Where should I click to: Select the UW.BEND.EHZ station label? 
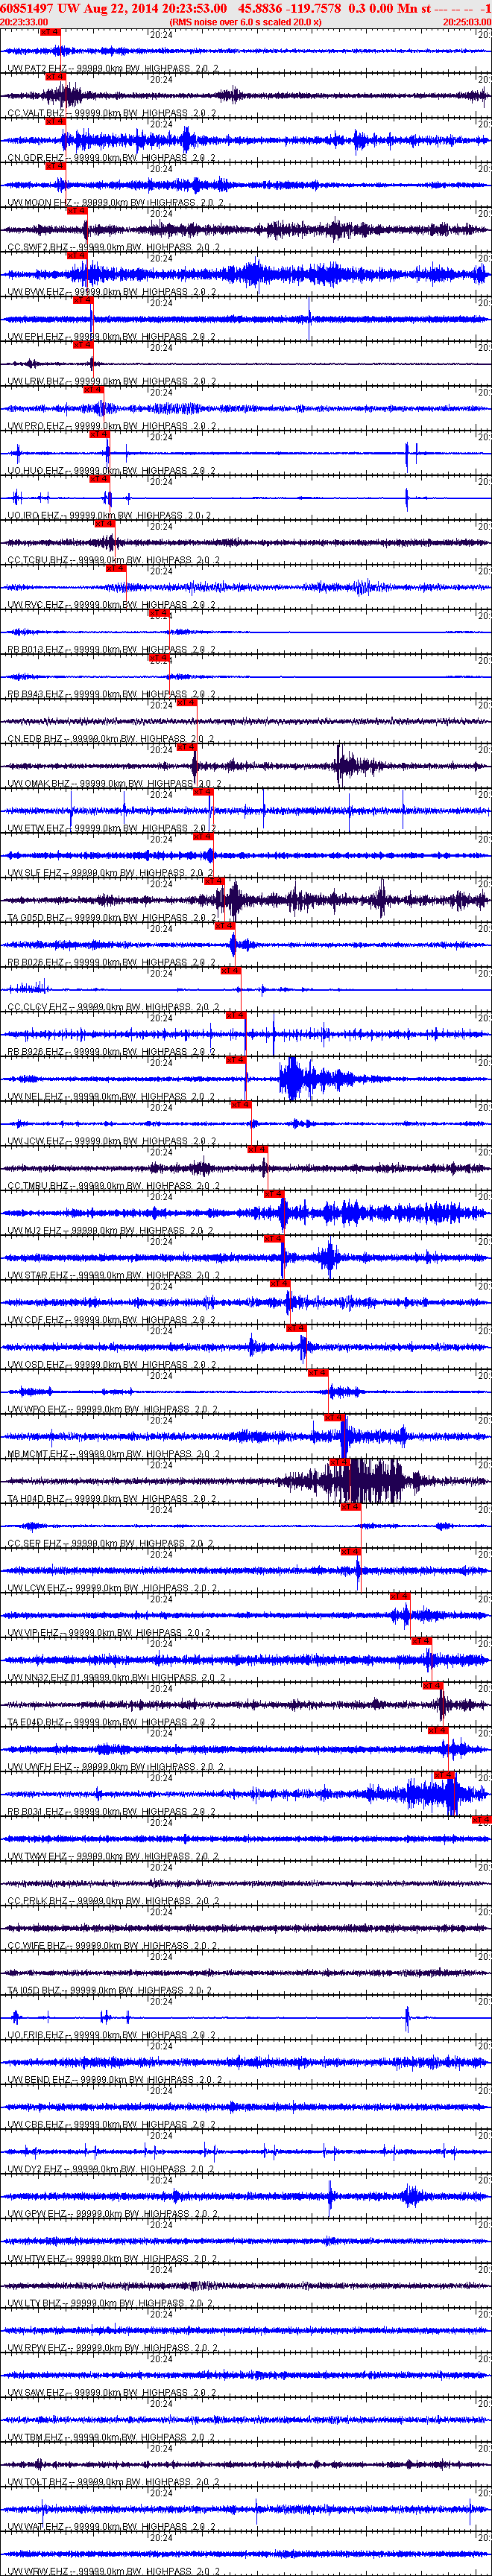coord(114,2079)
